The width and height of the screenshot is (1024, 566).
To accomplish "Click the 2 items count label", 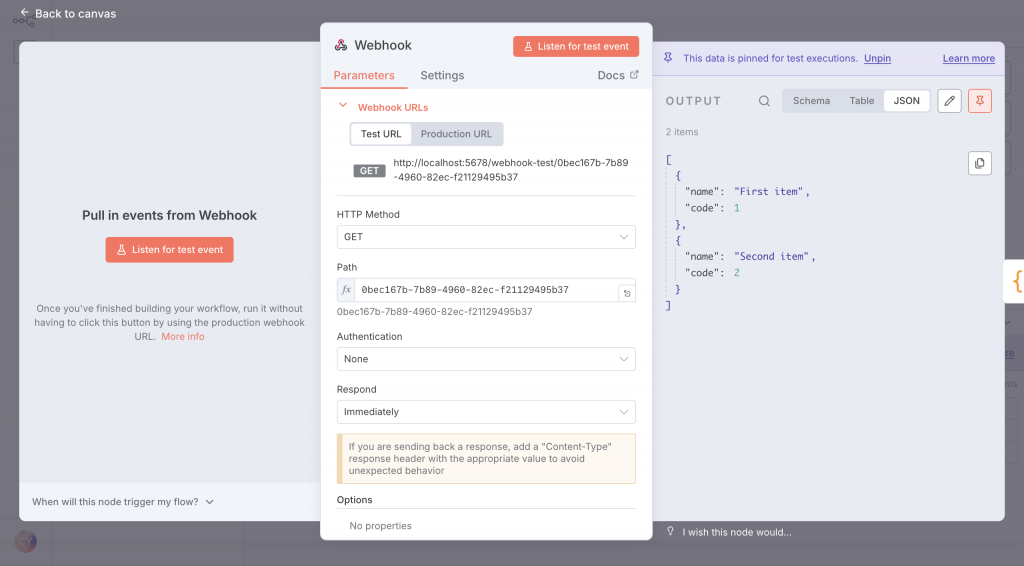I will click(x=682, y=132).
